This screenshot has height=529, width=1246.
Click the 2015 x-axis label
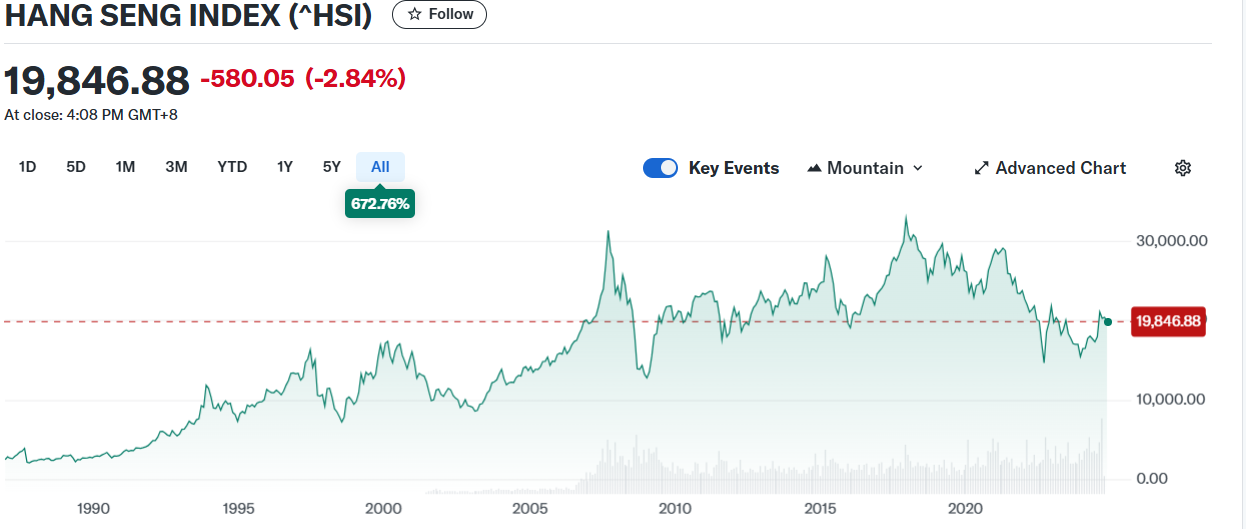tap(821, 508)
